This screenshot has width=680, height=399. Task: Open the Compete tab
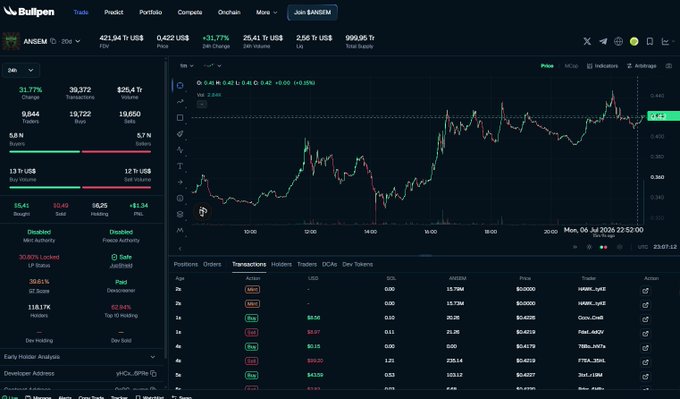pos(190,12)
